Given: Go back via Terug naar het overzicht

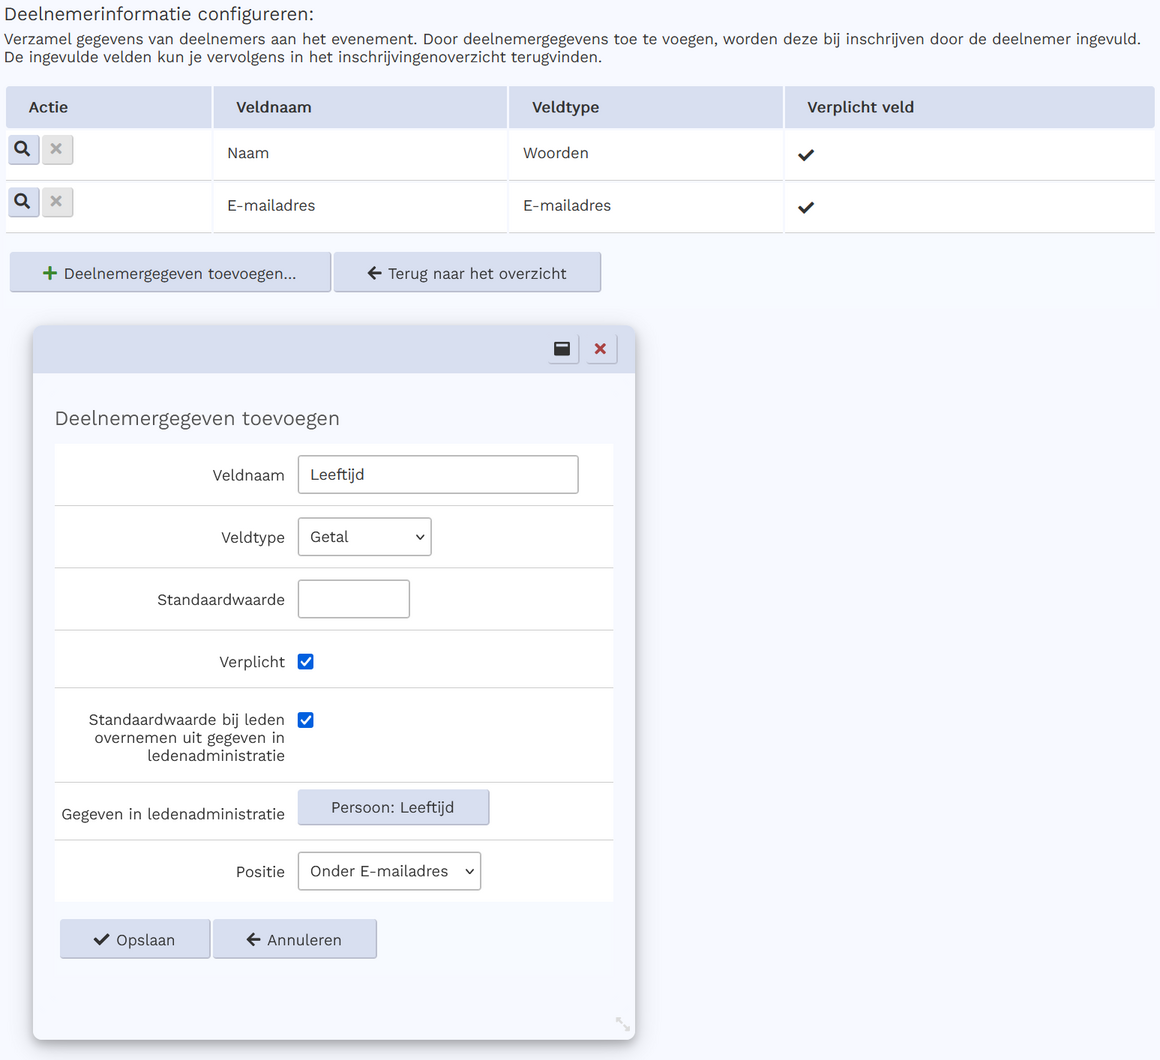Looking at the screenshot, I should (467, 273).
